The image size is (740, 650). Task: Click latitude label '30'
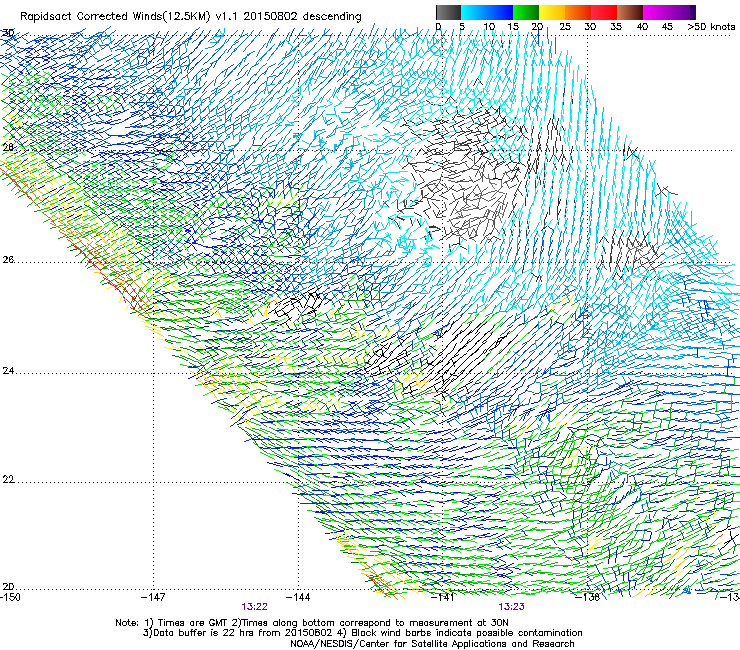(x=8, y=33)
